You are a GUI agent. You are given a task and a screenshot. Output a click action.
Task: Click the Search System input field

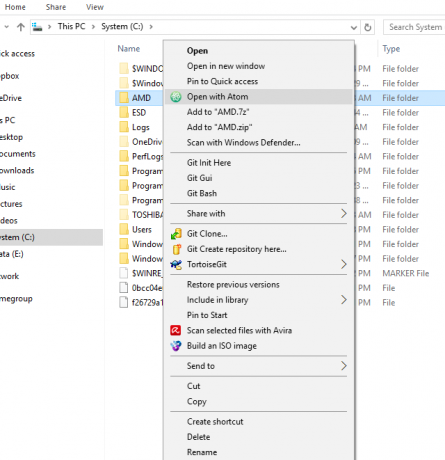(414, 27)
